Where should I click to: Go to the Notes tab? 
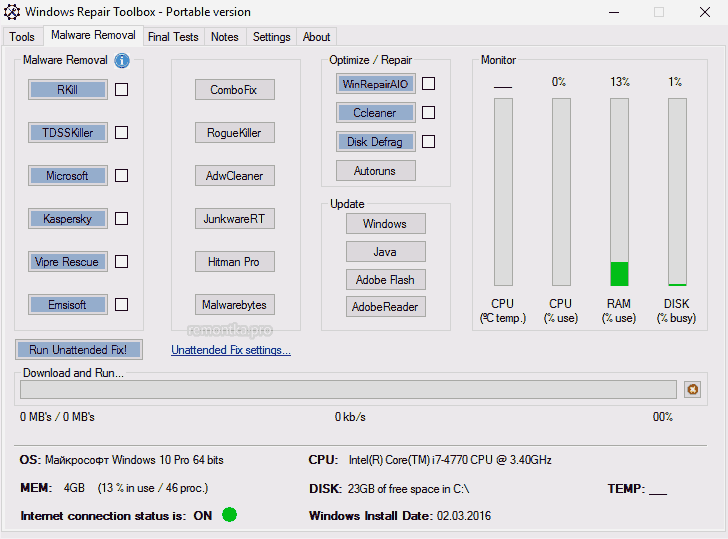click(224, 37)
